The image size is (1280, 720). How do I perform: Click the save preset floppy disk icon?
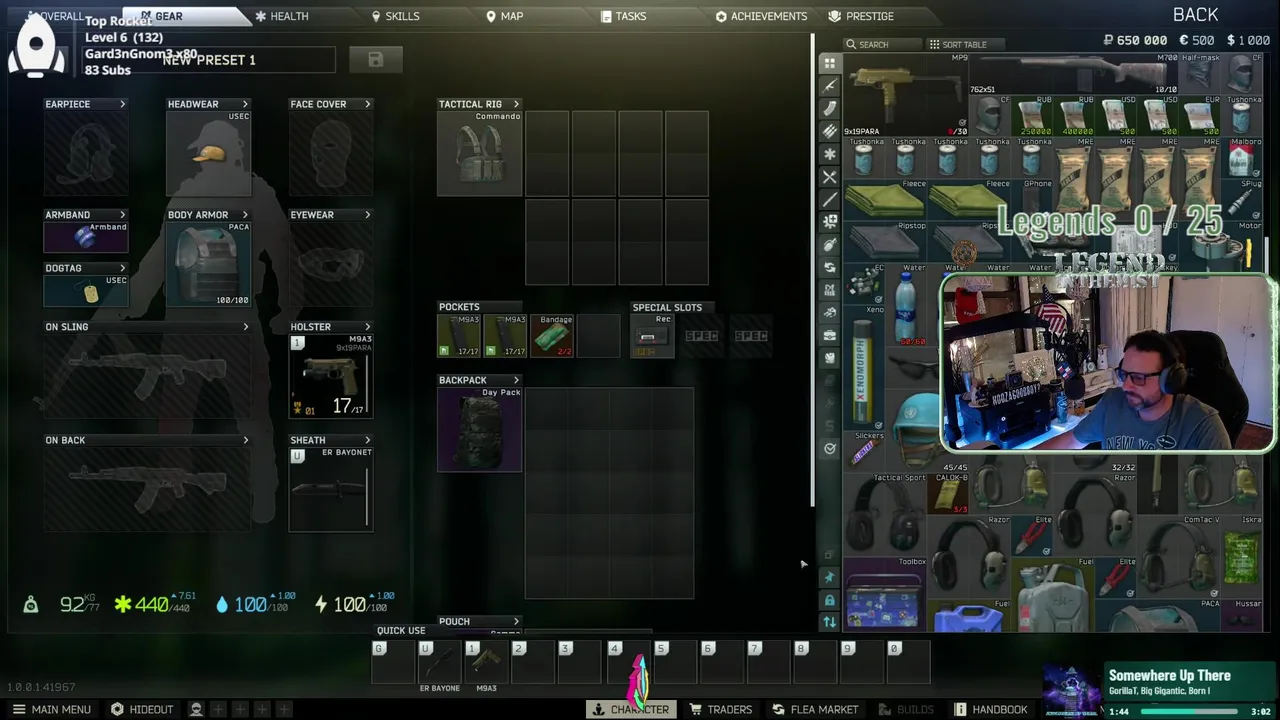[375, 60]
